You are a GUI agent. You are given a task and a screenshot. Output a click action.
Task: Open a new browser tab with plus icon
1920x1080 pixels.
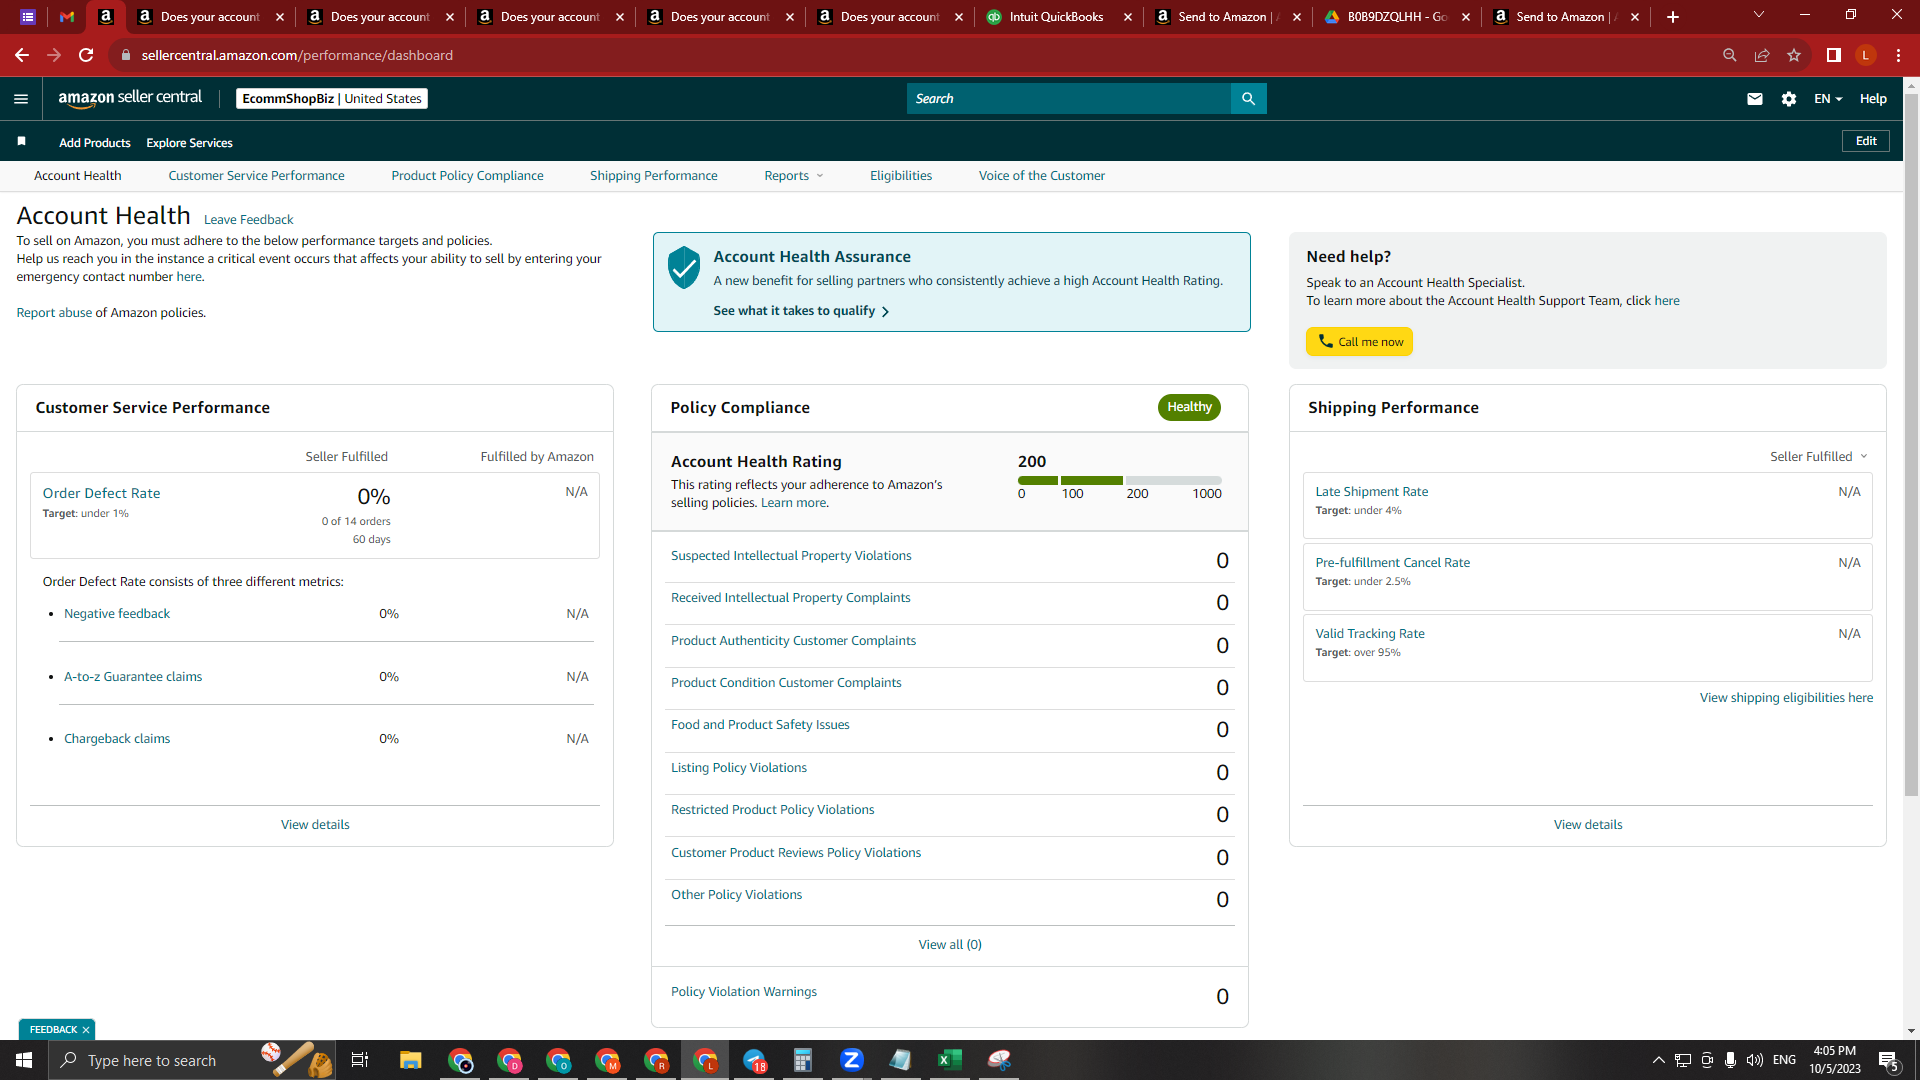(x=1672, y=17)
